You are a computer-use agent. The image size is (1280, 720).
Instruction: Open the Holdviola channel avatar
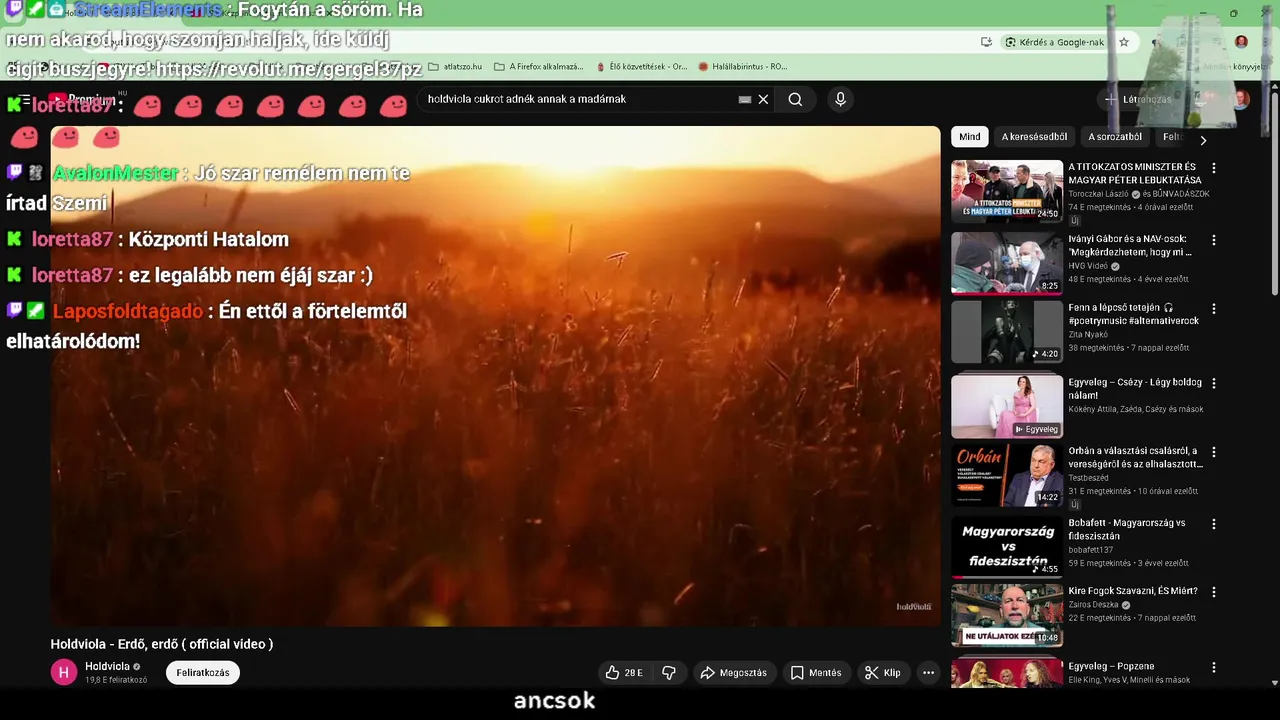(x=64, y=673)
